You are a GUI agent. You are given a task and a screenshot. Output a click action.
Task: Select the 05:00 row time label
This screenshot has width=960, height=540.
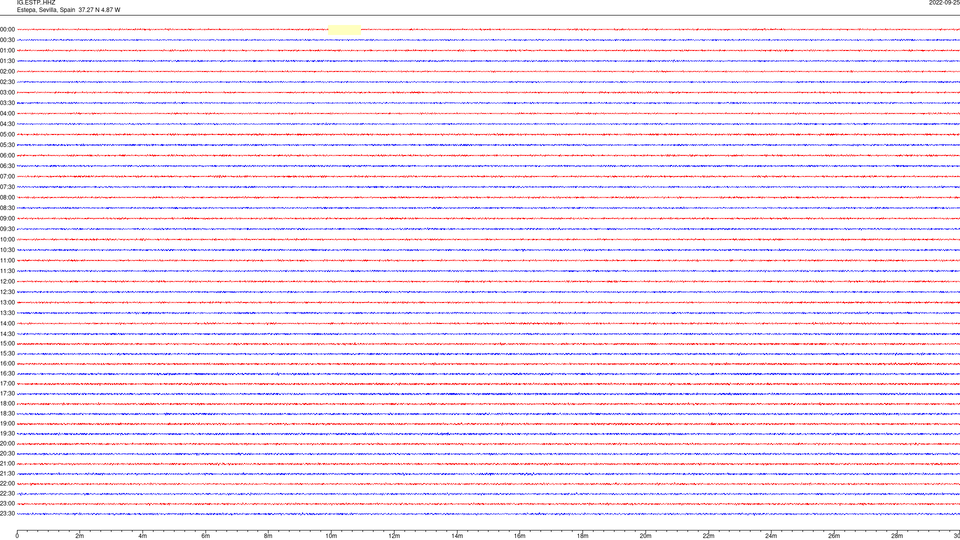(x=7, y=135)
